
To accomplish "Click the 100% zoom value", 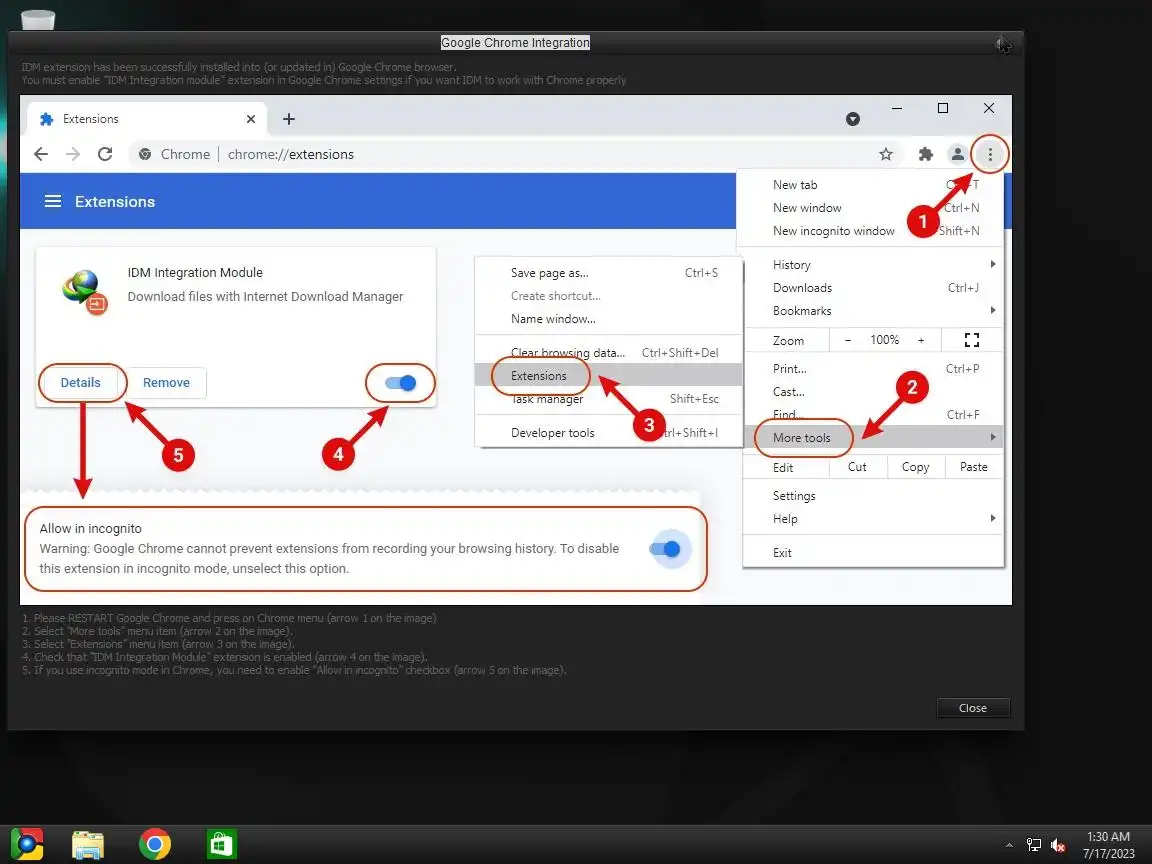I will [x=885, y=340].
